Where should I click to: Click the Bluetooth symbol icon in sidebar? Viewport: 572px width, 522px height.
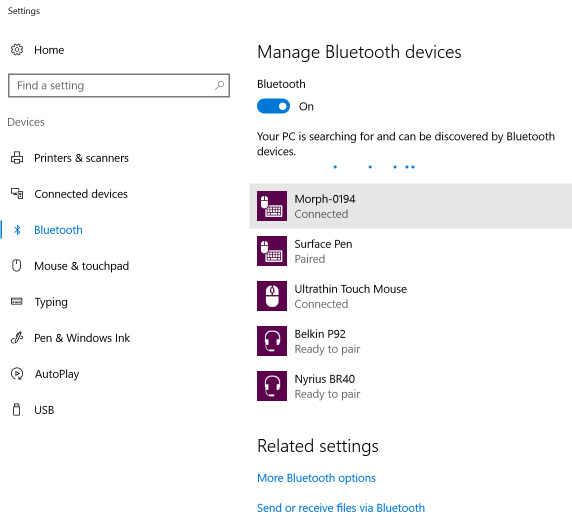(x=17, y=229)
